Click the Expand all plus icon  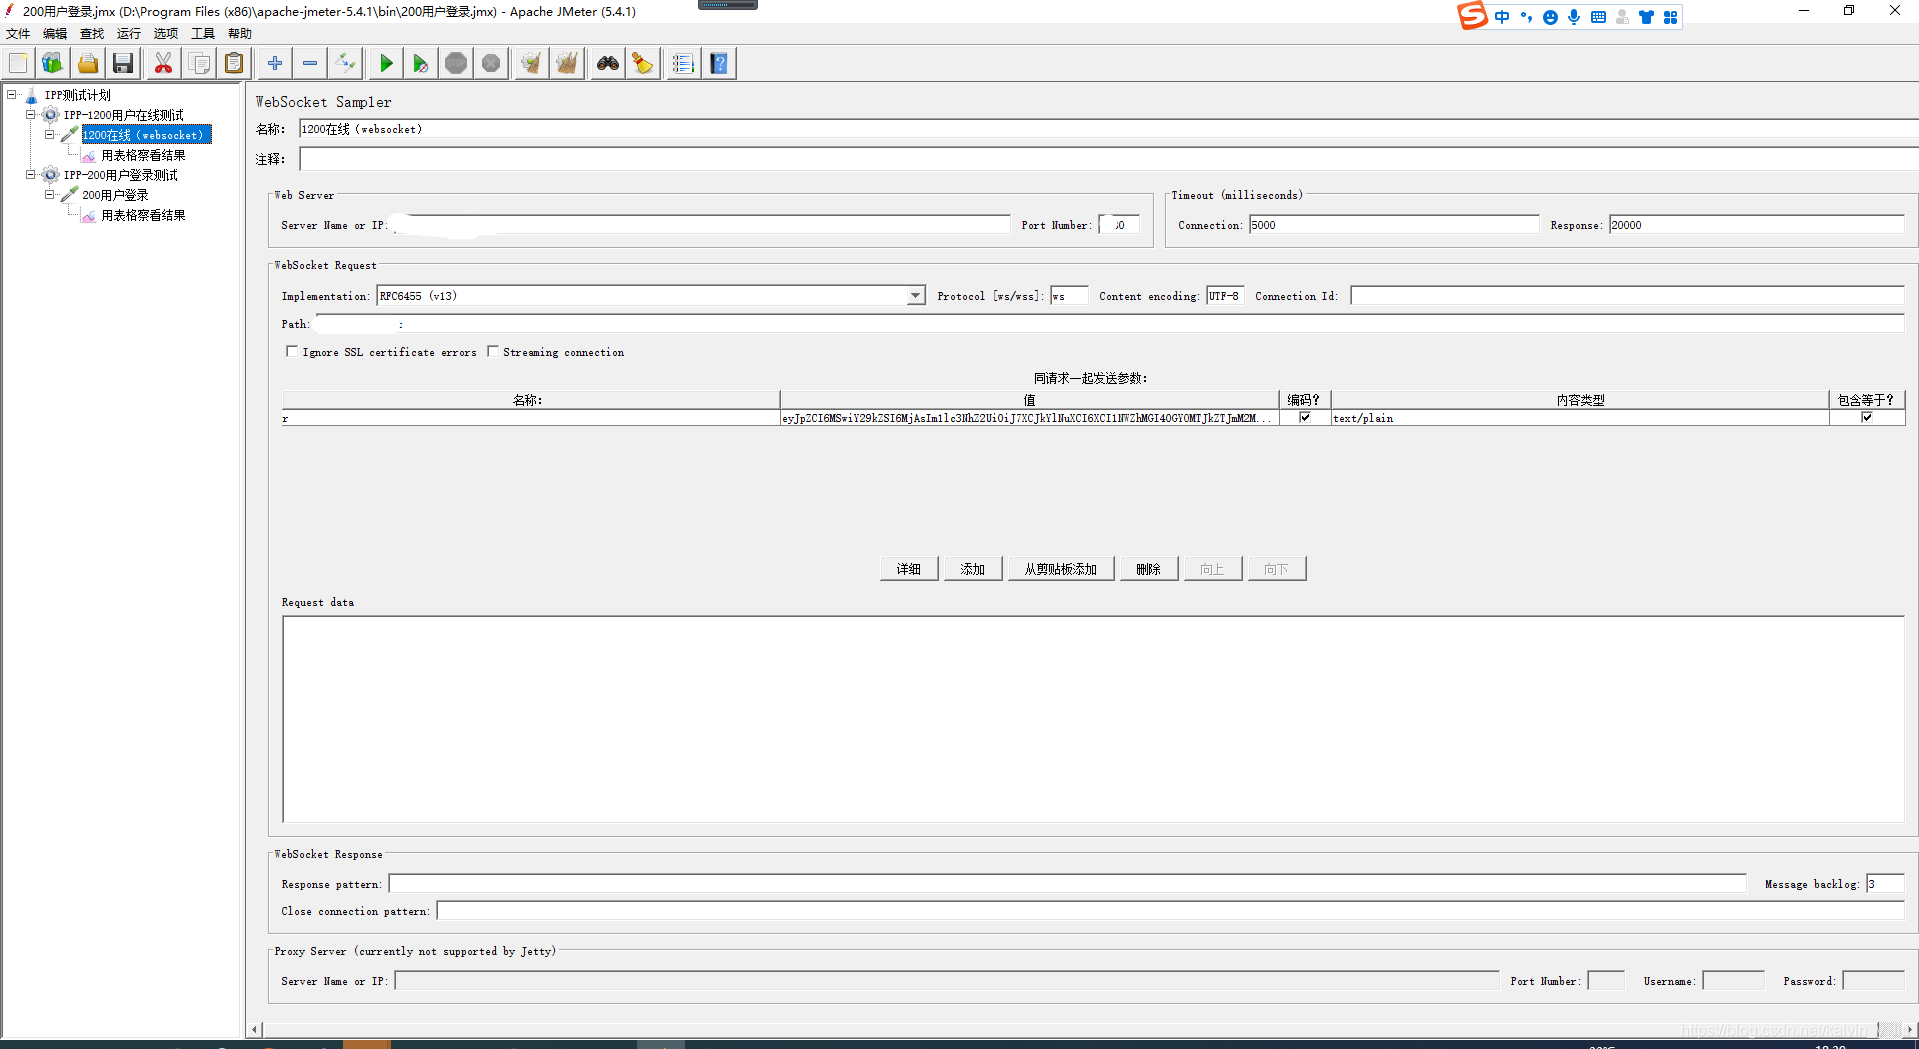tap(275, 64)
